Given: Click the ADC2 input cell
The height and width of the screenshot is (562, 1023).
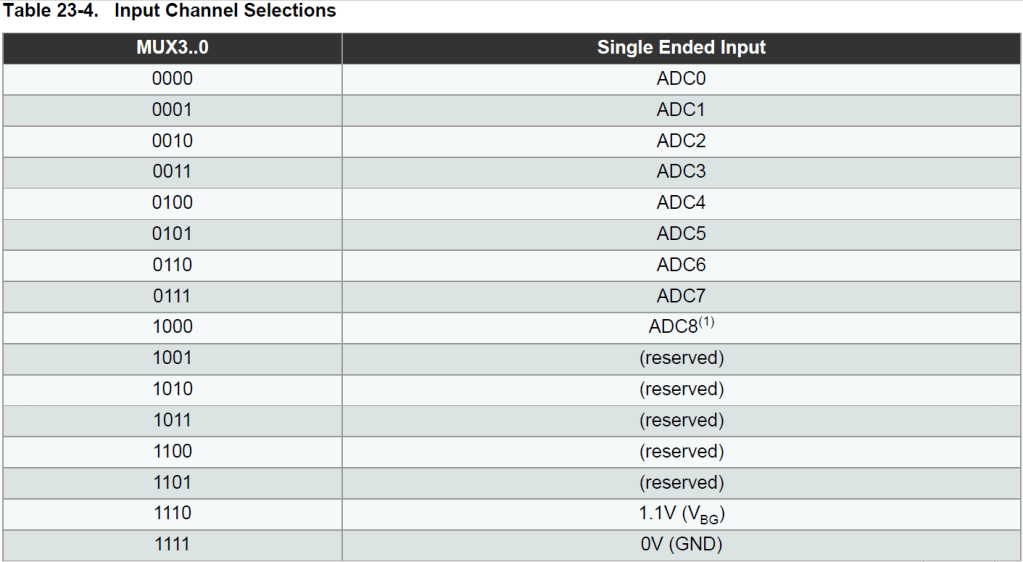Looking at the screenshot, I should click(x=681, y=140).
